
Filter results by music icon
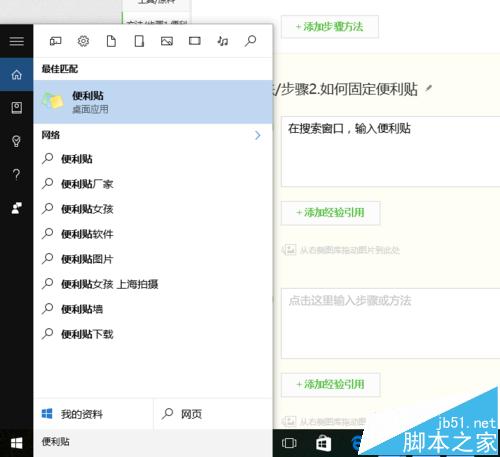click(x=222, y=41)
